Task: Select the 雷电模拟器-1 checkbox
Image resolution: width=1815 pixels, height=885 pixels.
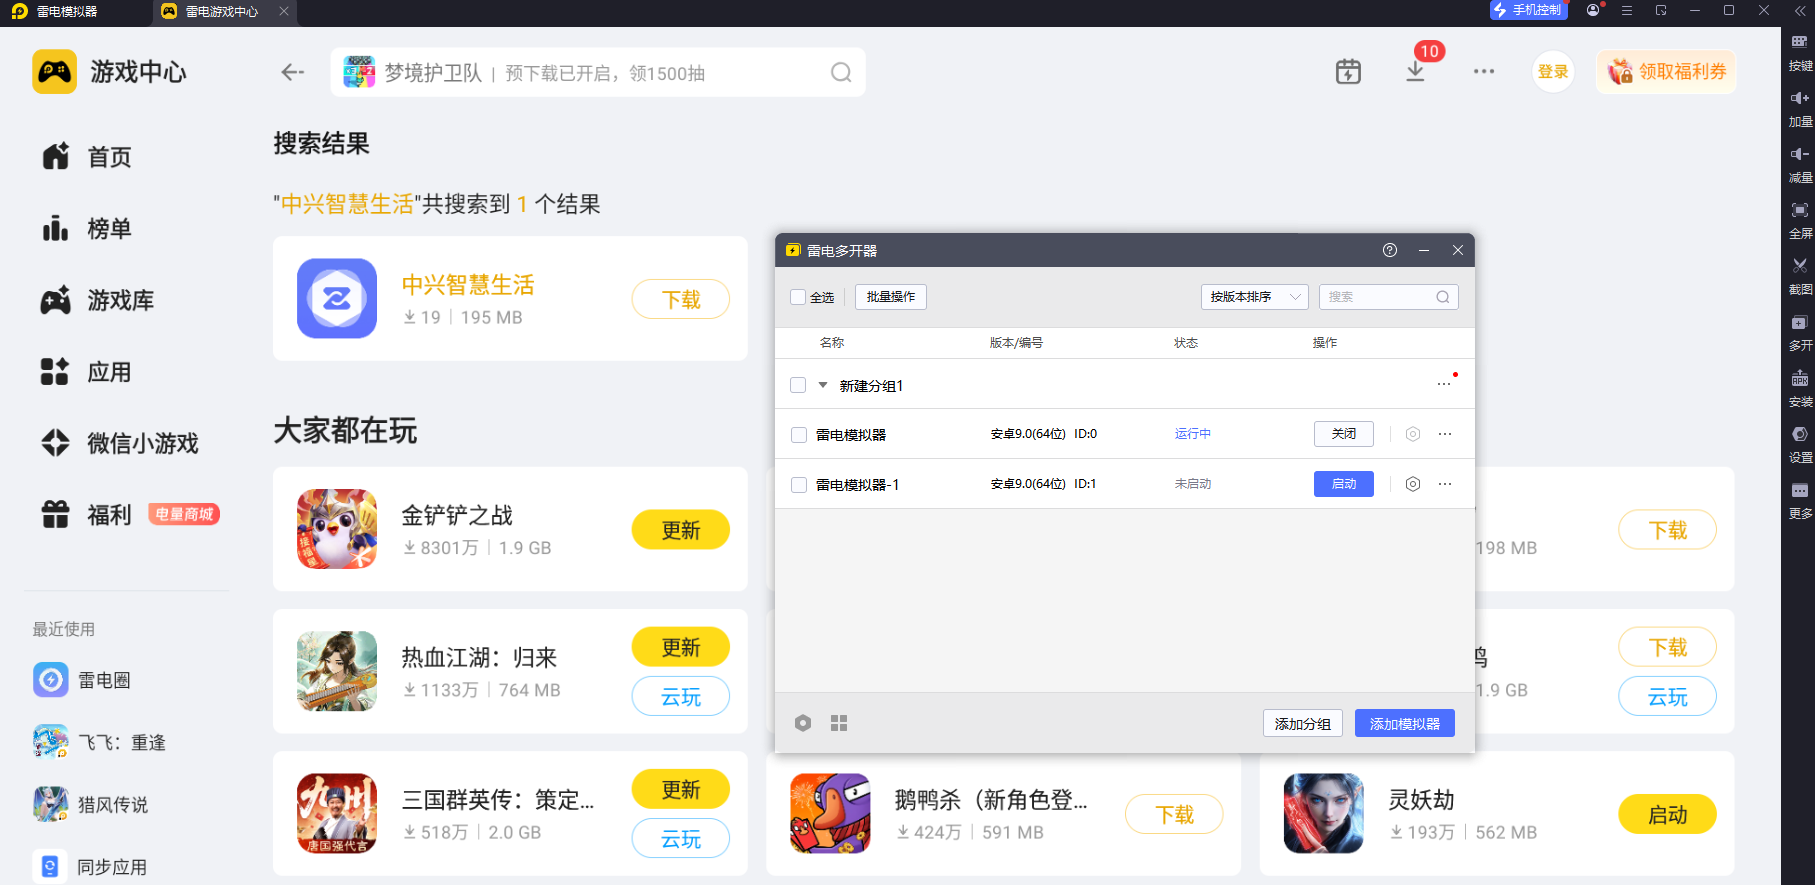Action: click(799, 485)
